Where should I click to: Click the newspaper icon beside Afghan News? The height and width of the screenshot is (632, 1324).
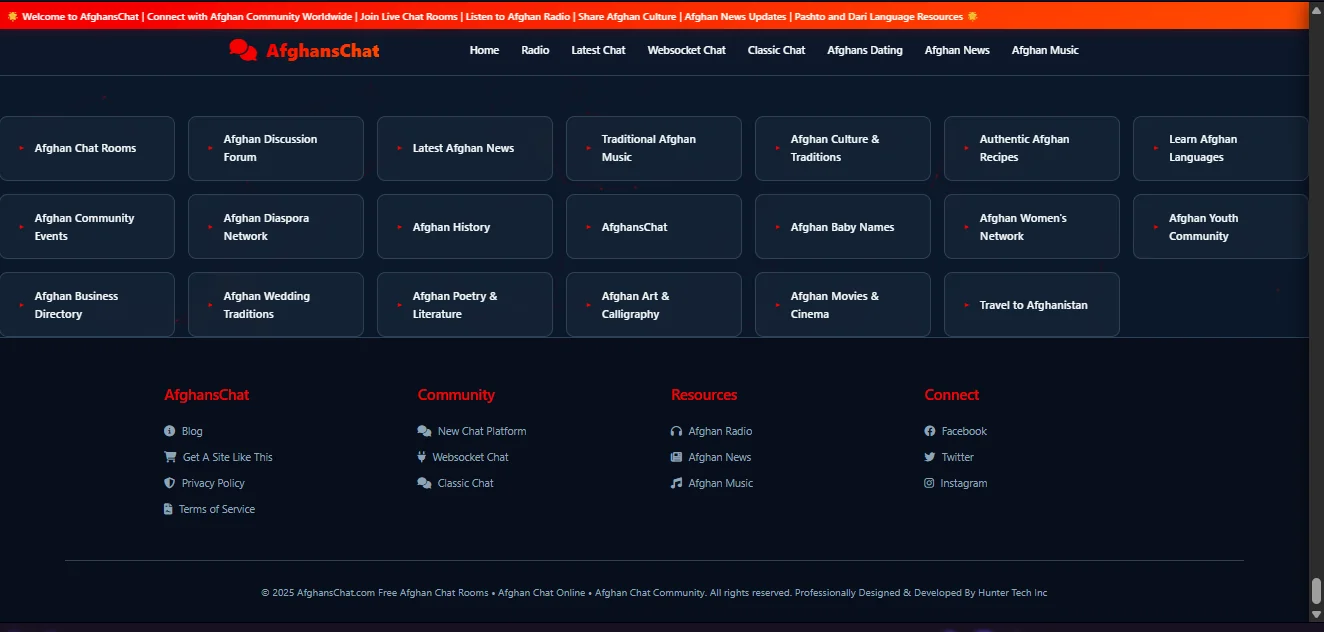tap(676, 457)
